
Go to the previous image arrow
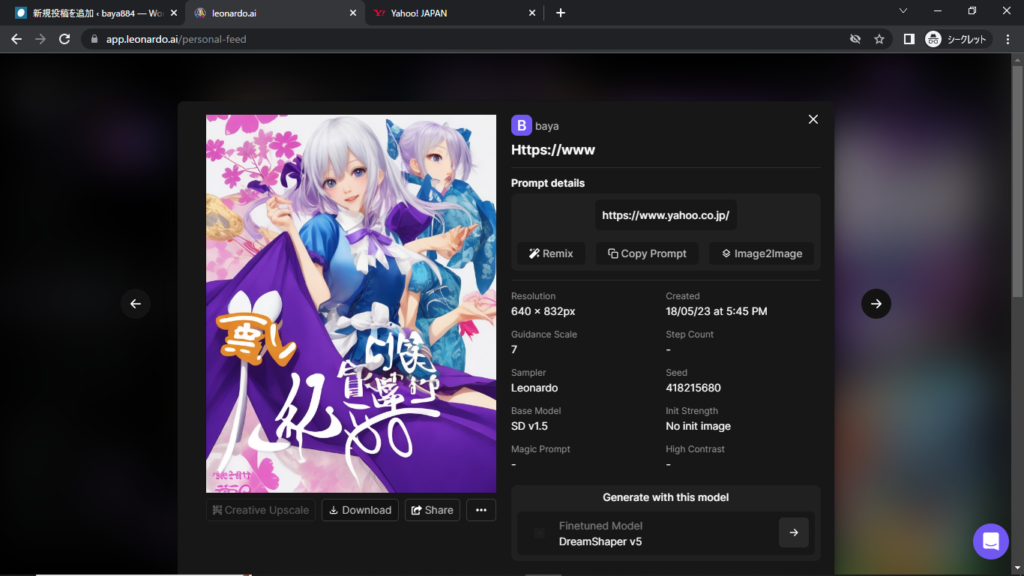click(x=136, y=304)
